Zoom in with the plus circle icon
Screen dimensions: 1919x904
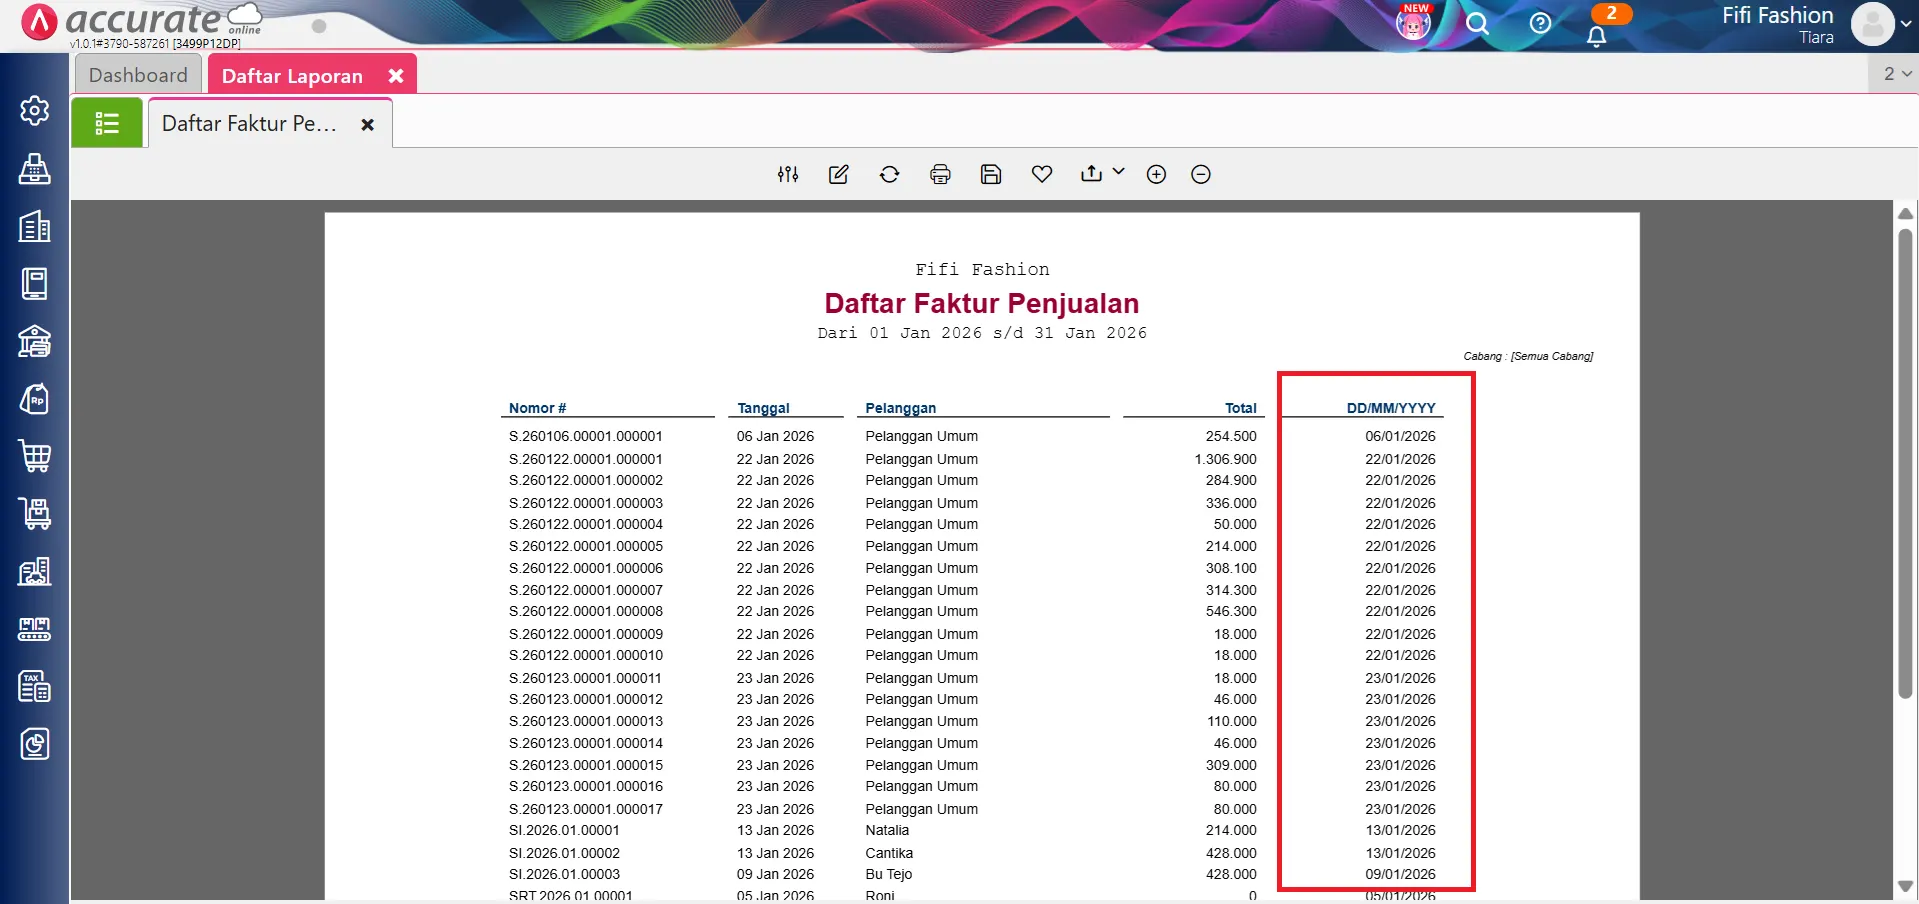tap(1156, 174)
